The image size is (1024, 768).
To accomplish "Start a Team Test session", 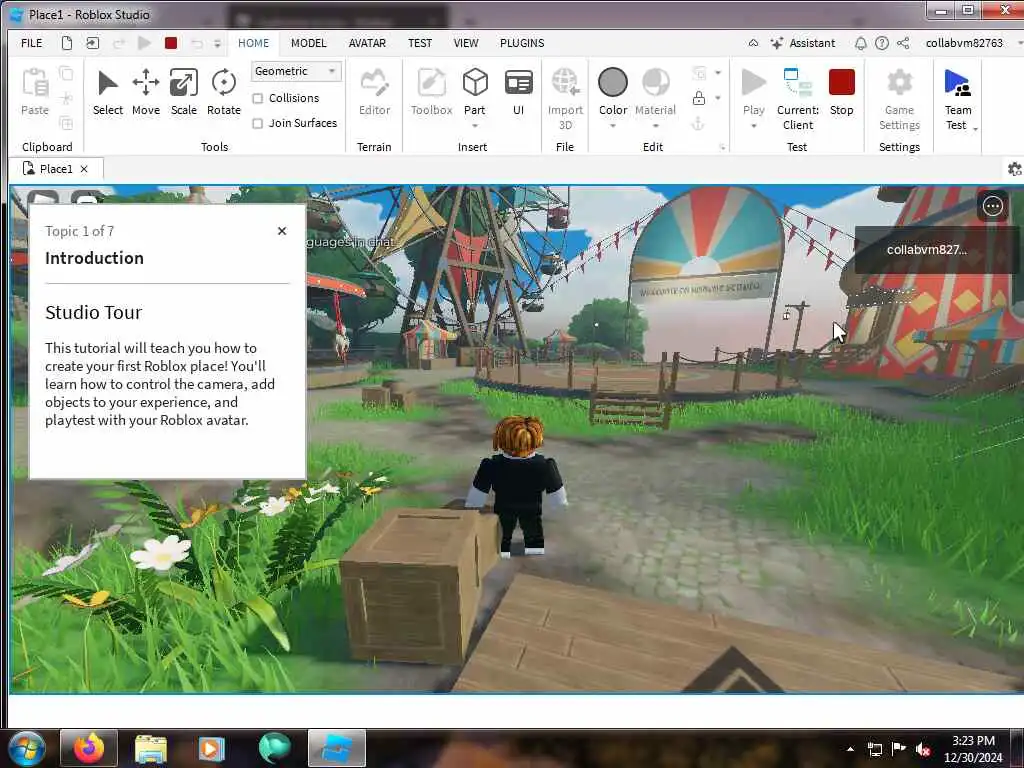I will [957, 99].
